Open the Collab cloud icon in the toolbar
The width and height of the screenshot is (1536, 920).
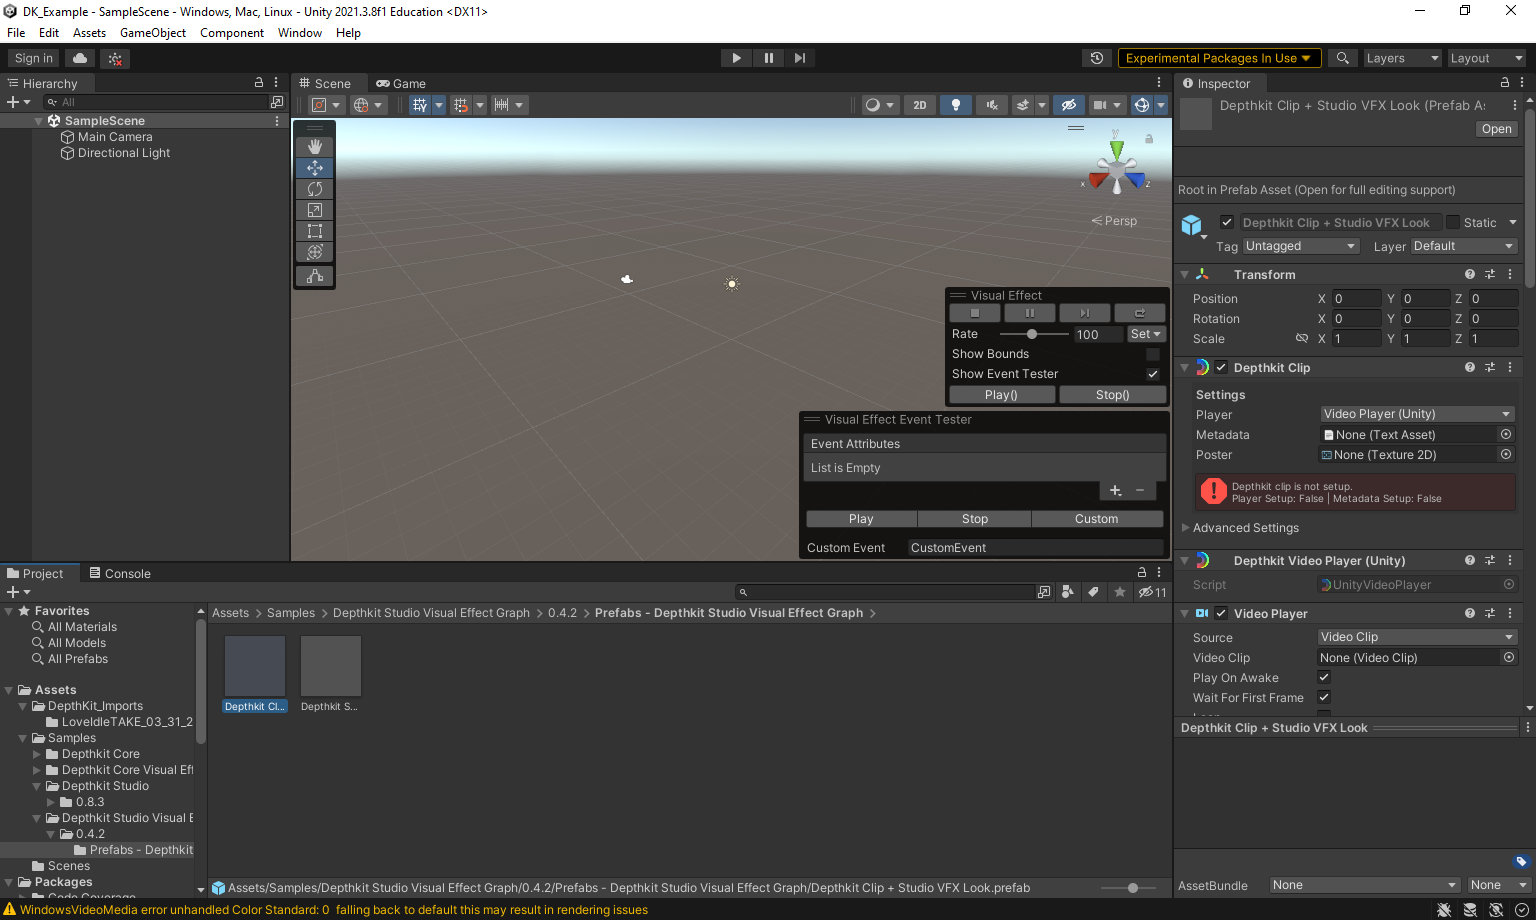[x=81, y=57]
